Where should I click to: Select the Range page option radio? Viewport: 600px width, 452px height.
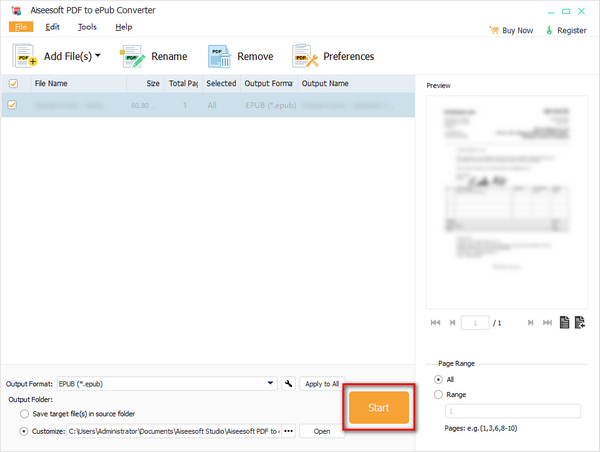(438, 394)
